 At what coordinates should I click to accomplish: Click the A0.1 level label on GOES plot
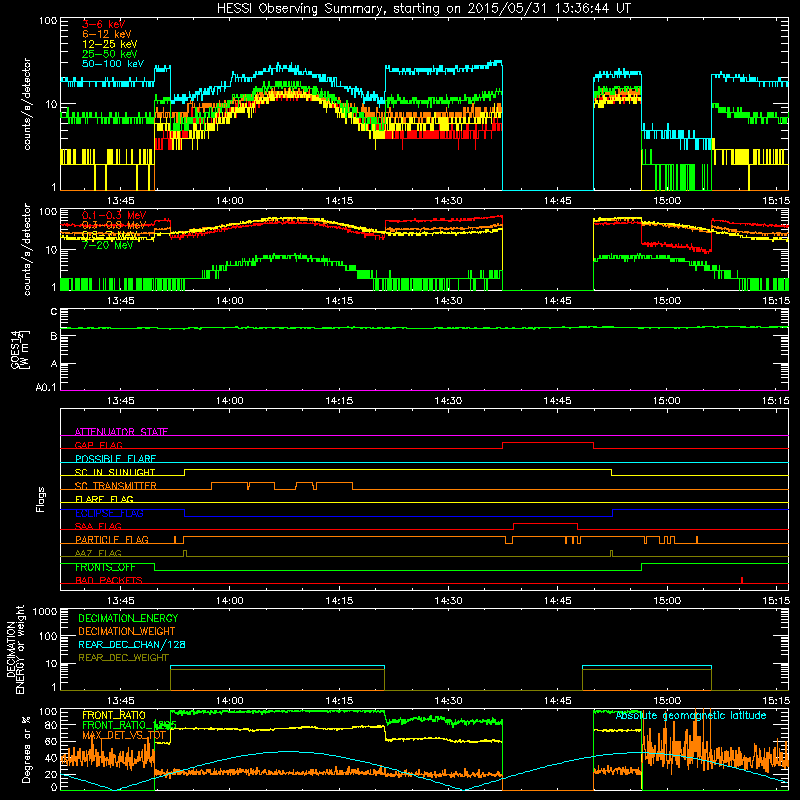tap(46, 388)
